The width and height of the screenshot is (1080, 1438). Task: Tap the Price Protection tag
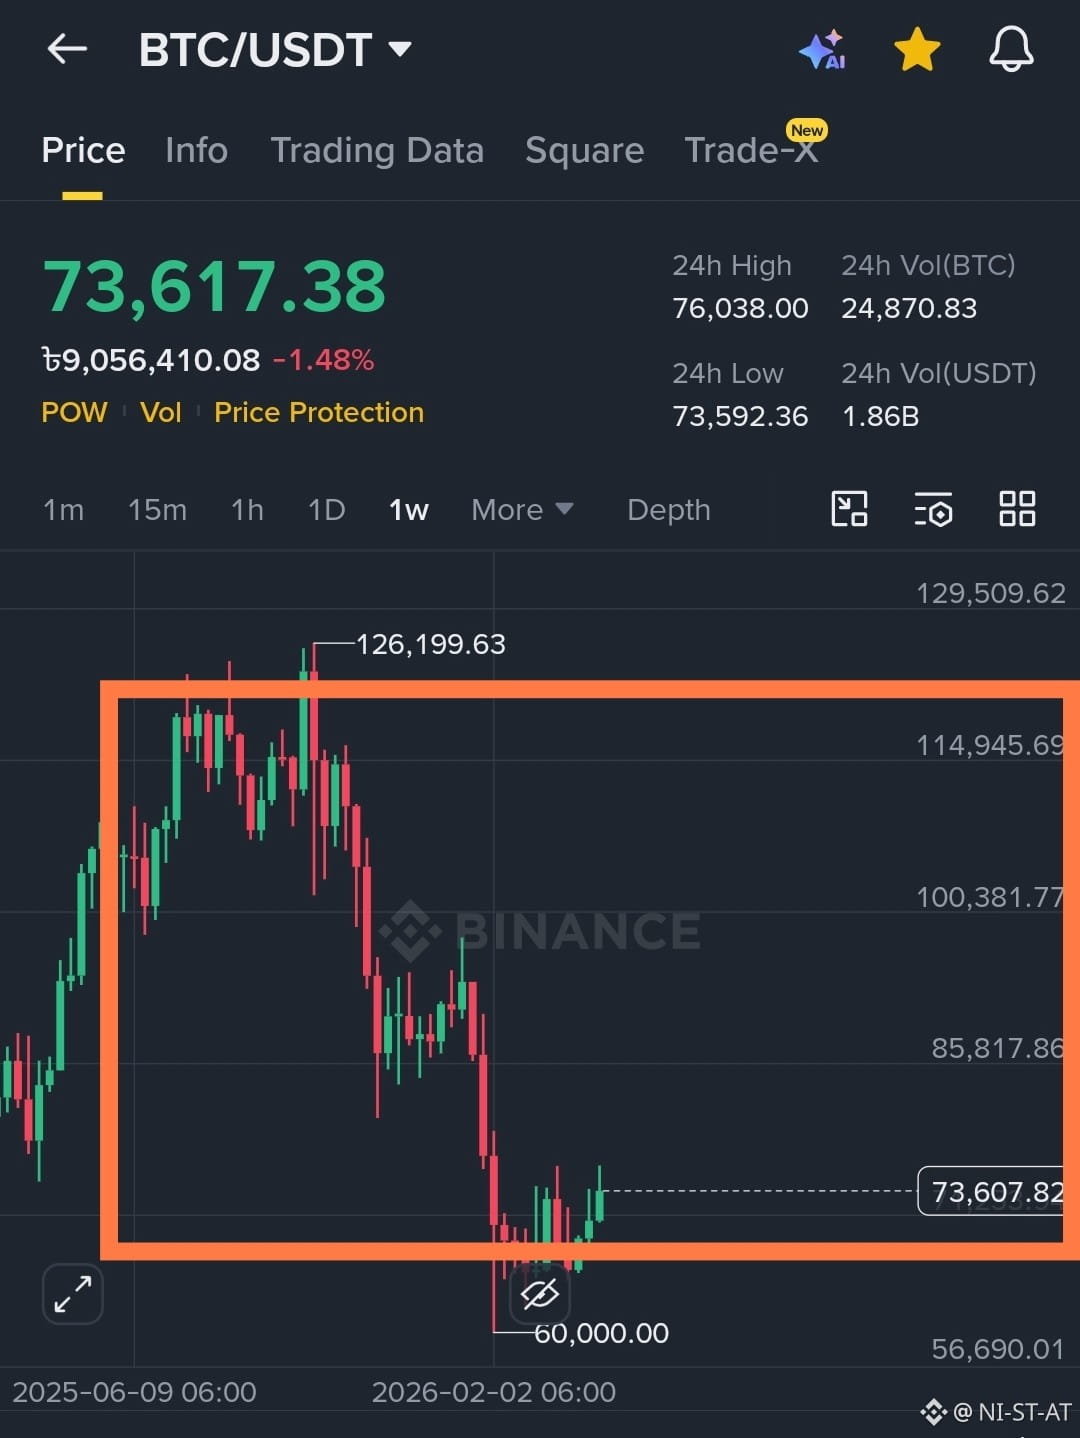coord(319,412)
